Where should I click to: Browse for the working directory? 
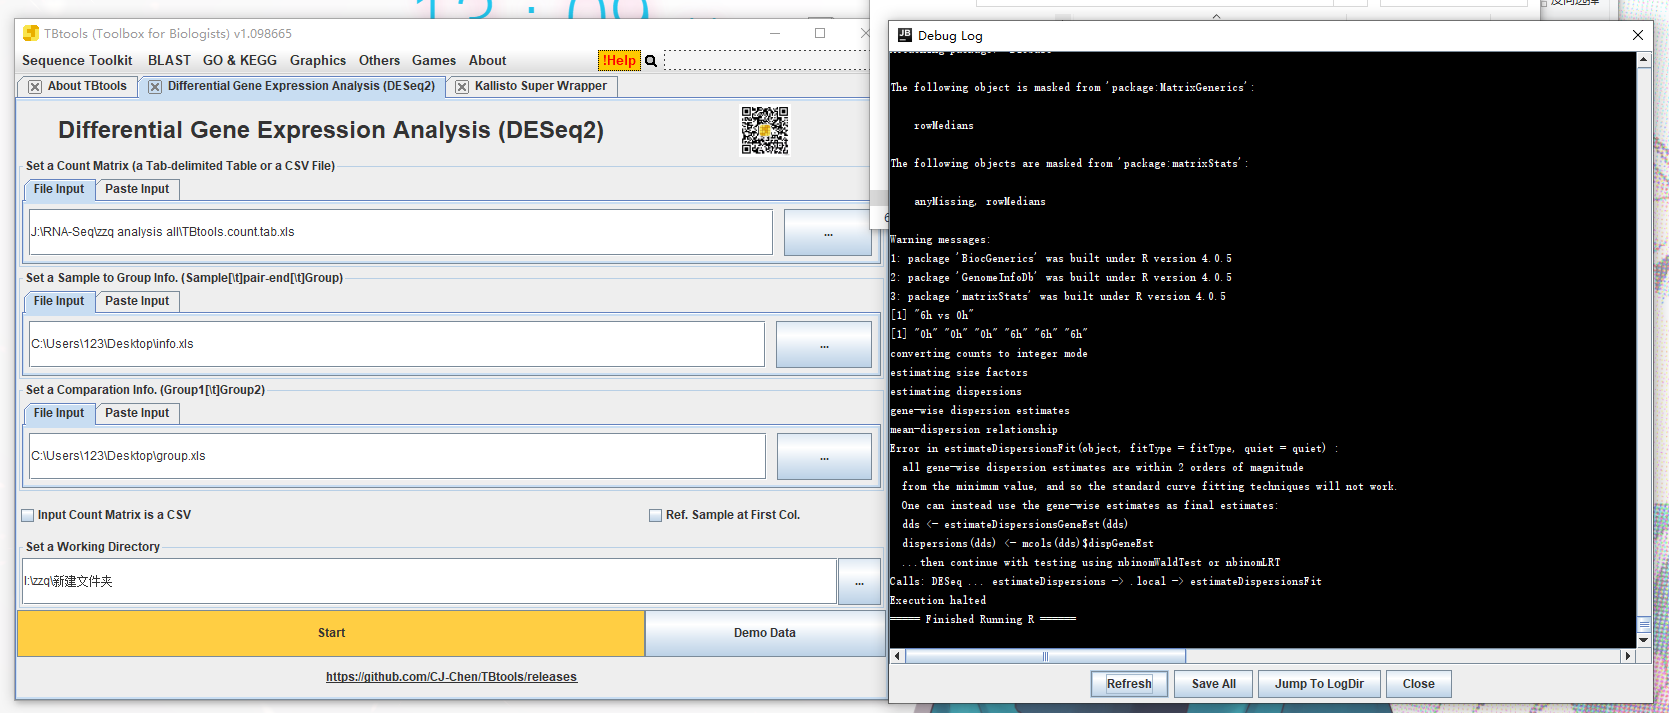click(x=859, y=581)
